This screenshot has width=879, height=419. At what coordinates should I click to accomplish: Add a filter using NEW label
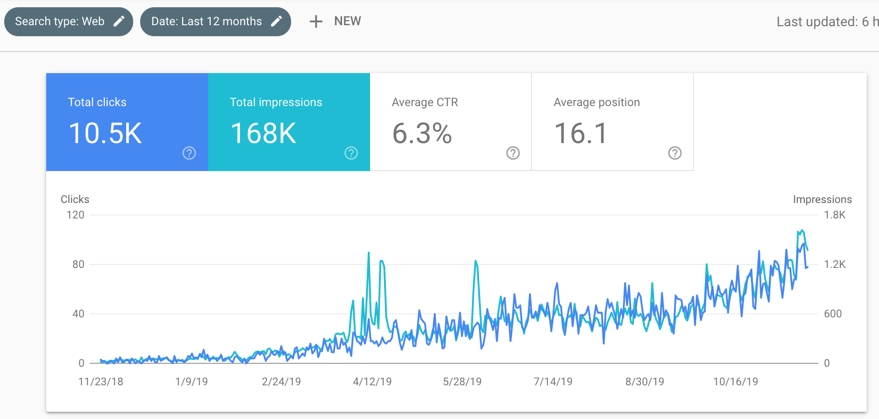tap(347, 21)
